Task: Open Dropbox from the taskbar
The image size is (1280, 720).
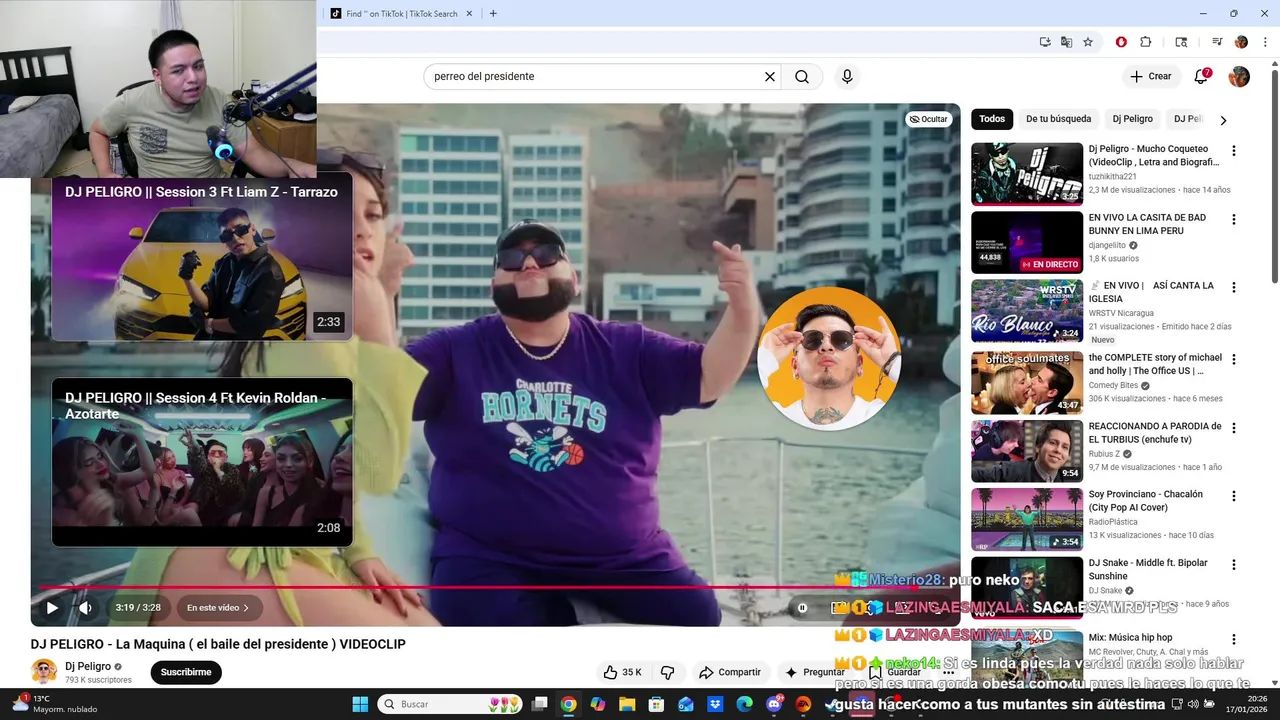Action: tap(715, 704)
